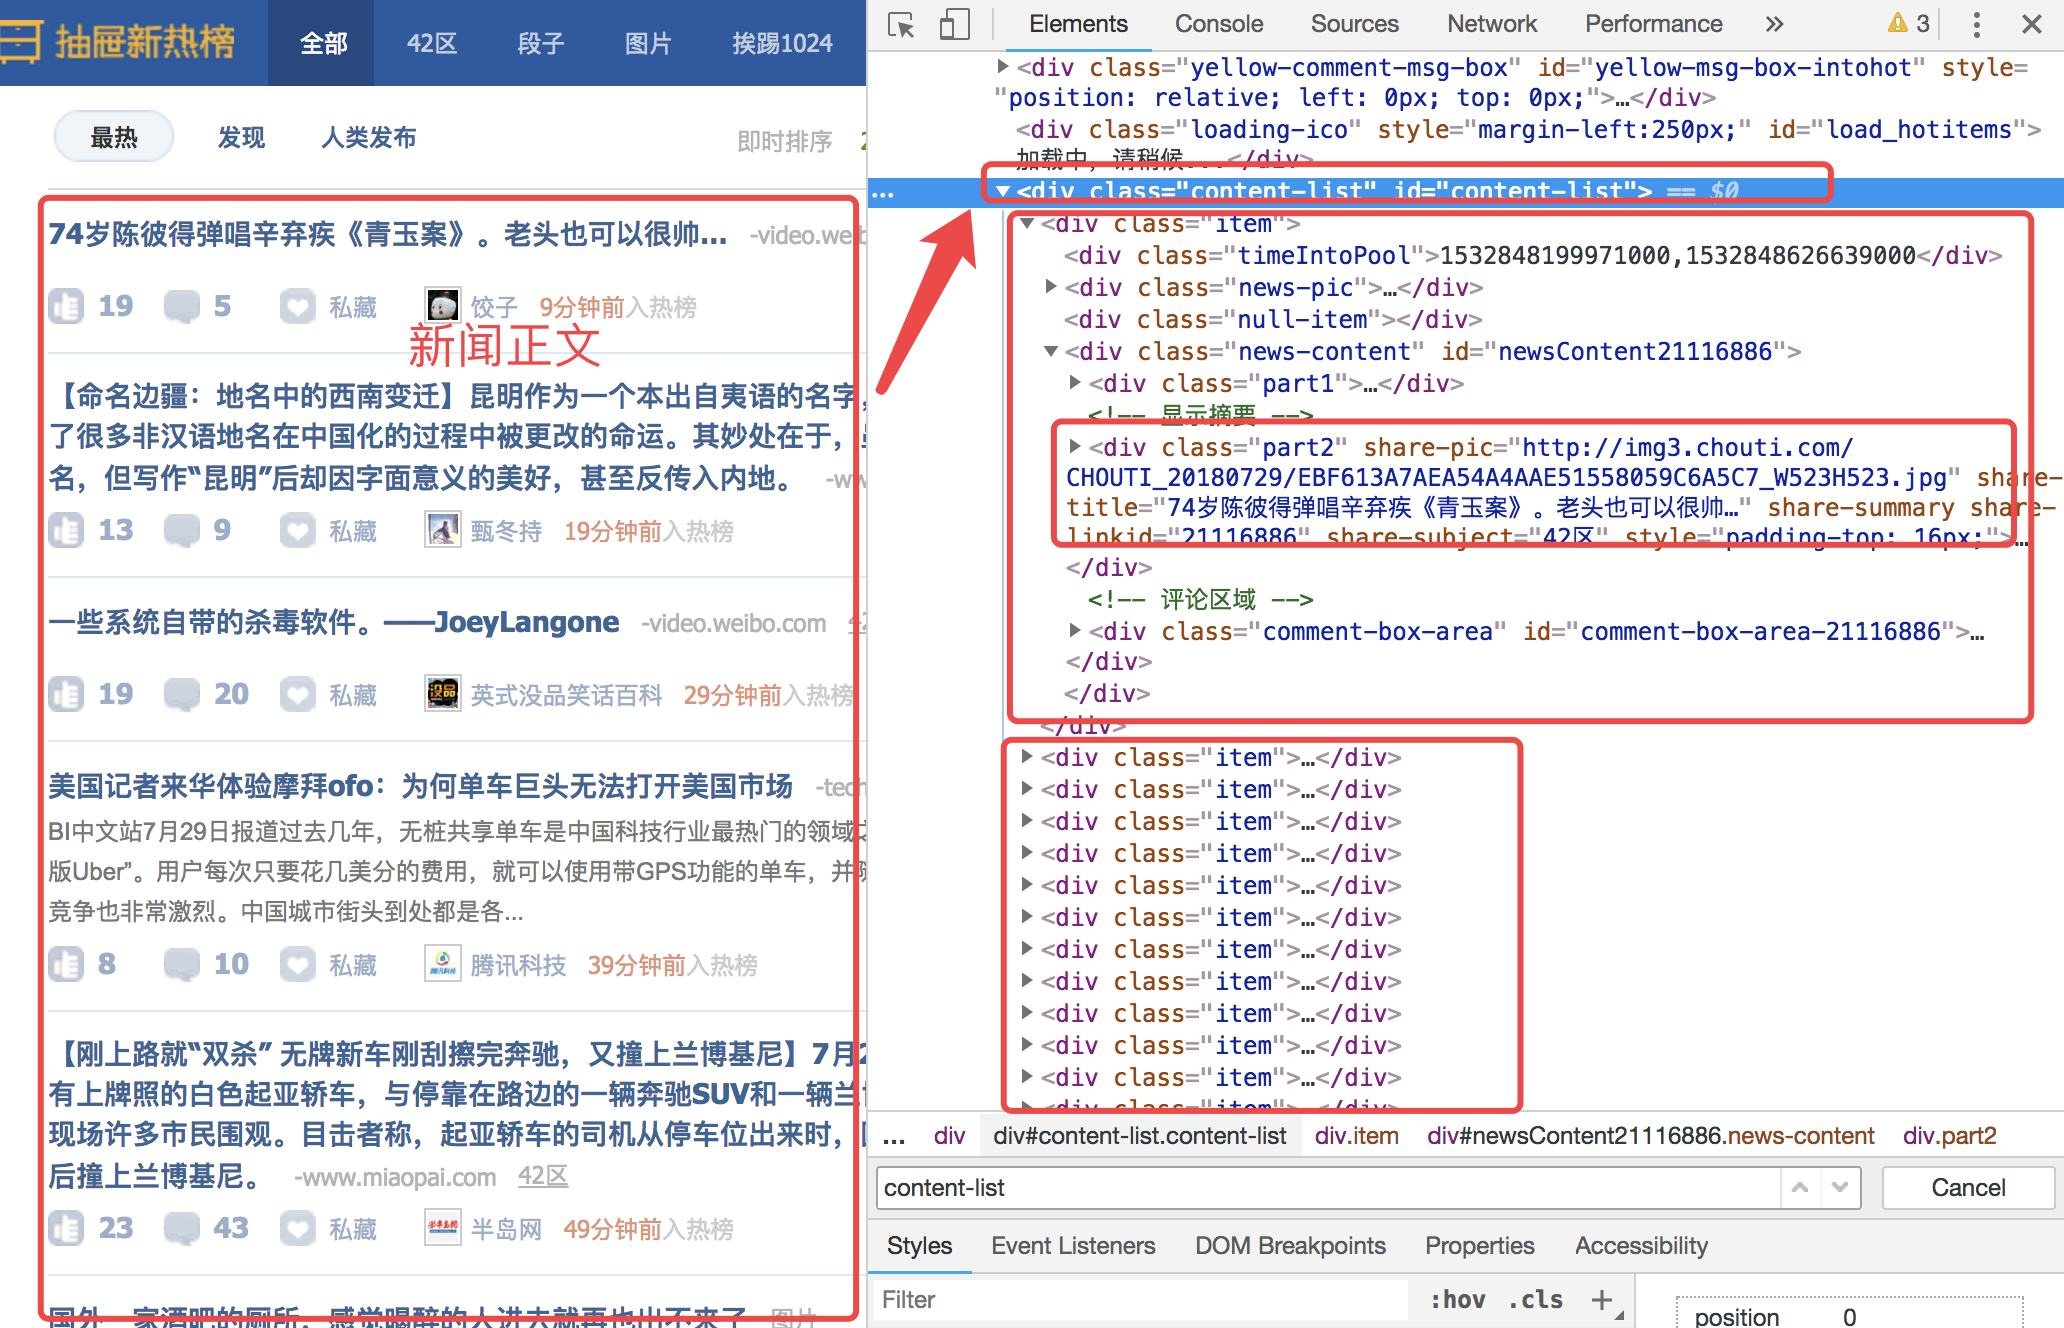Show more DevTools tabs chevron
Image resolution: width=2064 pixels, height=1328 pixels.
[1774, 24]
